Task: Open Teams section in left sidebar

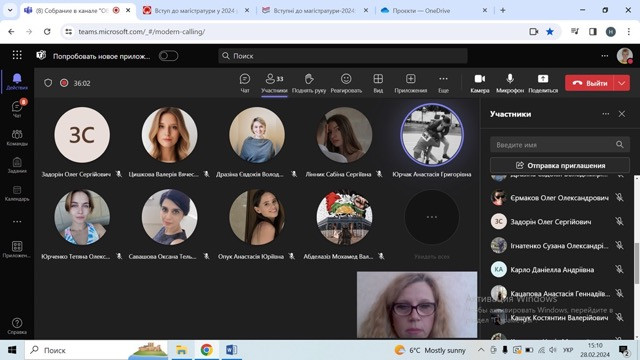Action: pos(17,137)
